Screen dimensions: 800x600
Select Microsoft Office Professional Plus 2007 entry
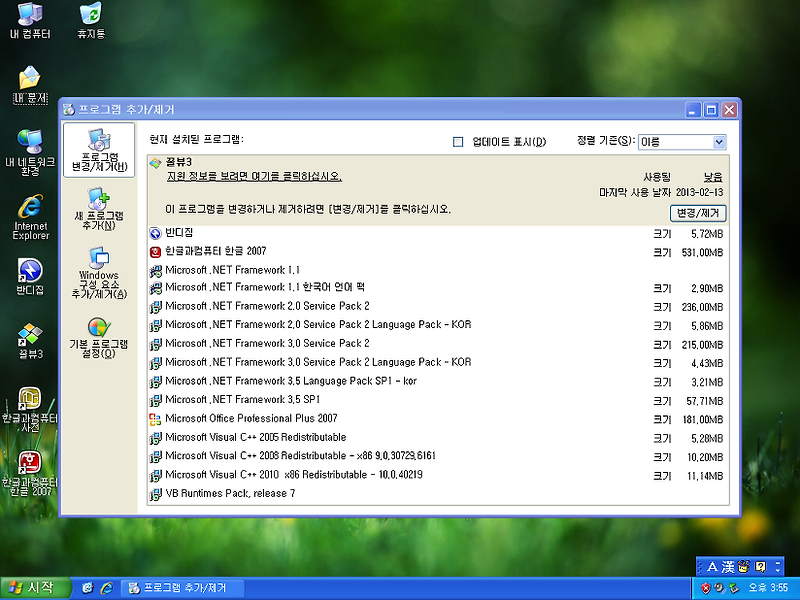coord(438,419)
